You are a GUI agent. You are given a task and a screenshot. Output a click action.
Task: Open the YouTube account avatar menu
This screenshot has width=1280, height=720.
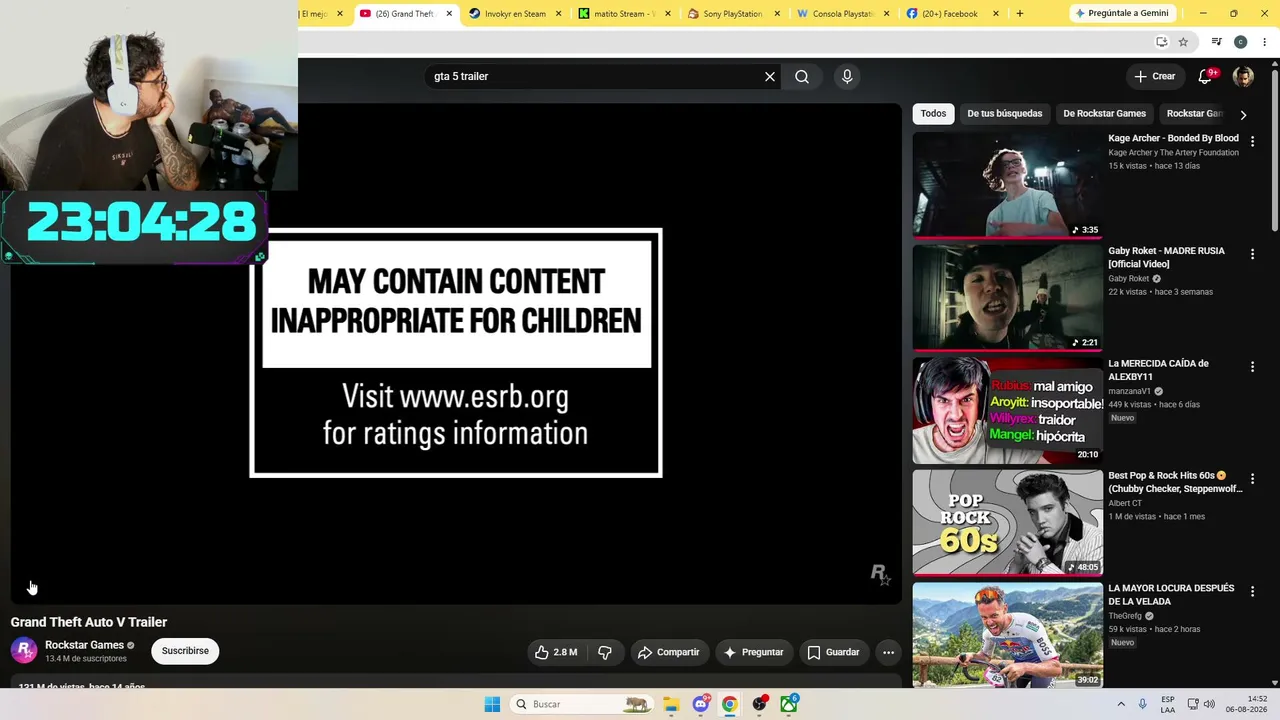pos(1243,77)
